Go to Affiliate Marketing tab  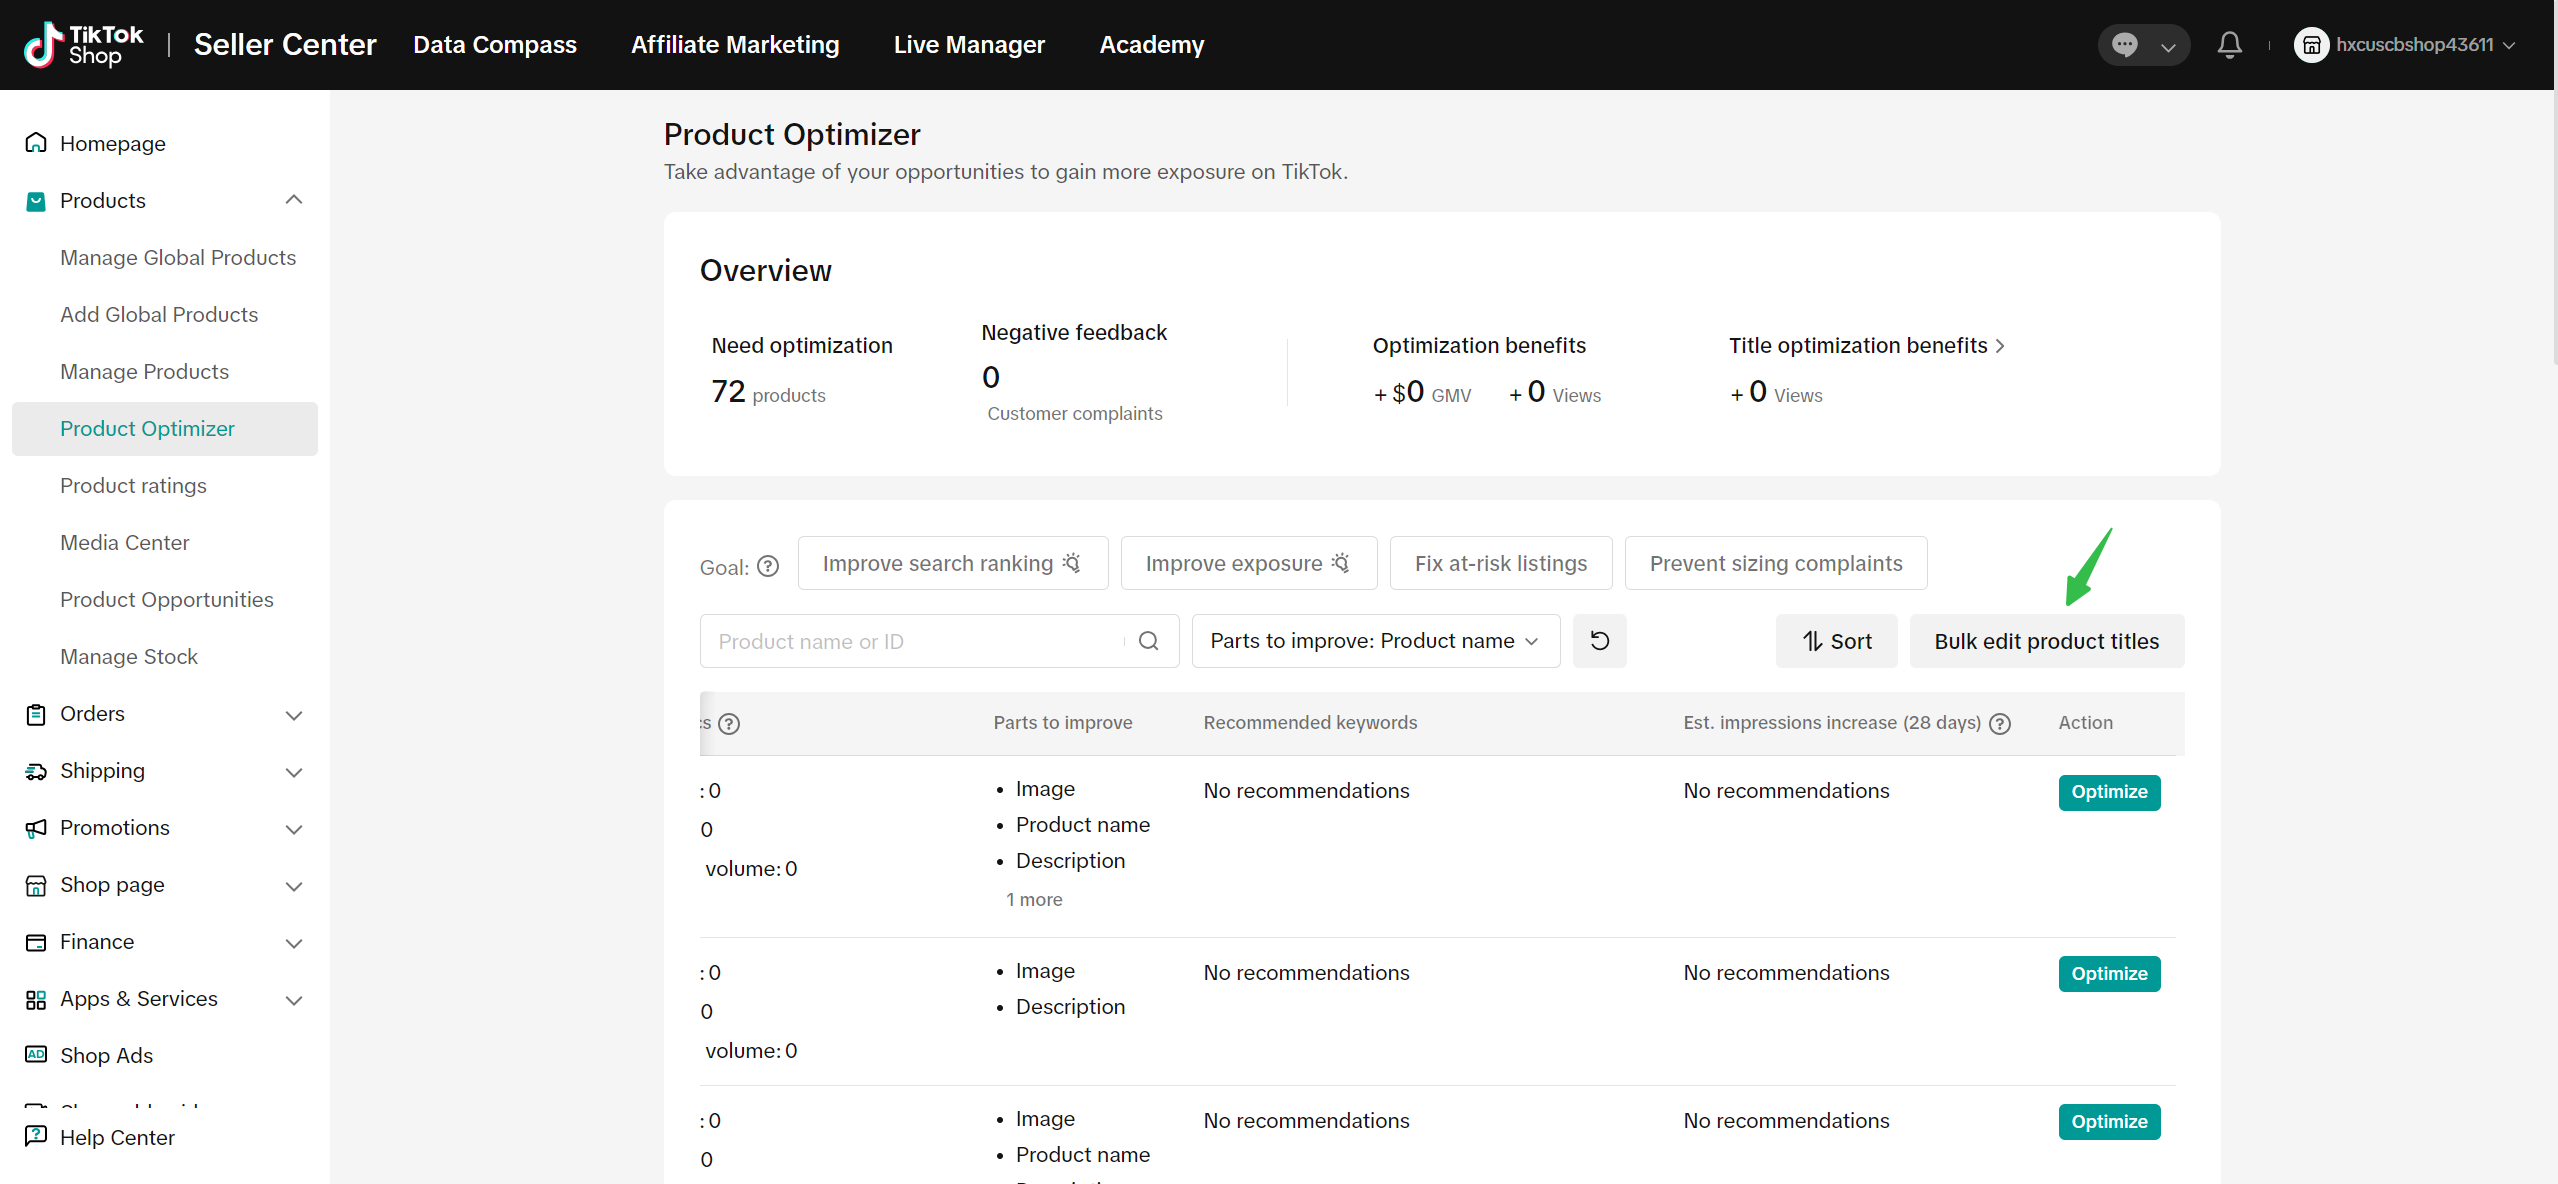coord(735,45)
